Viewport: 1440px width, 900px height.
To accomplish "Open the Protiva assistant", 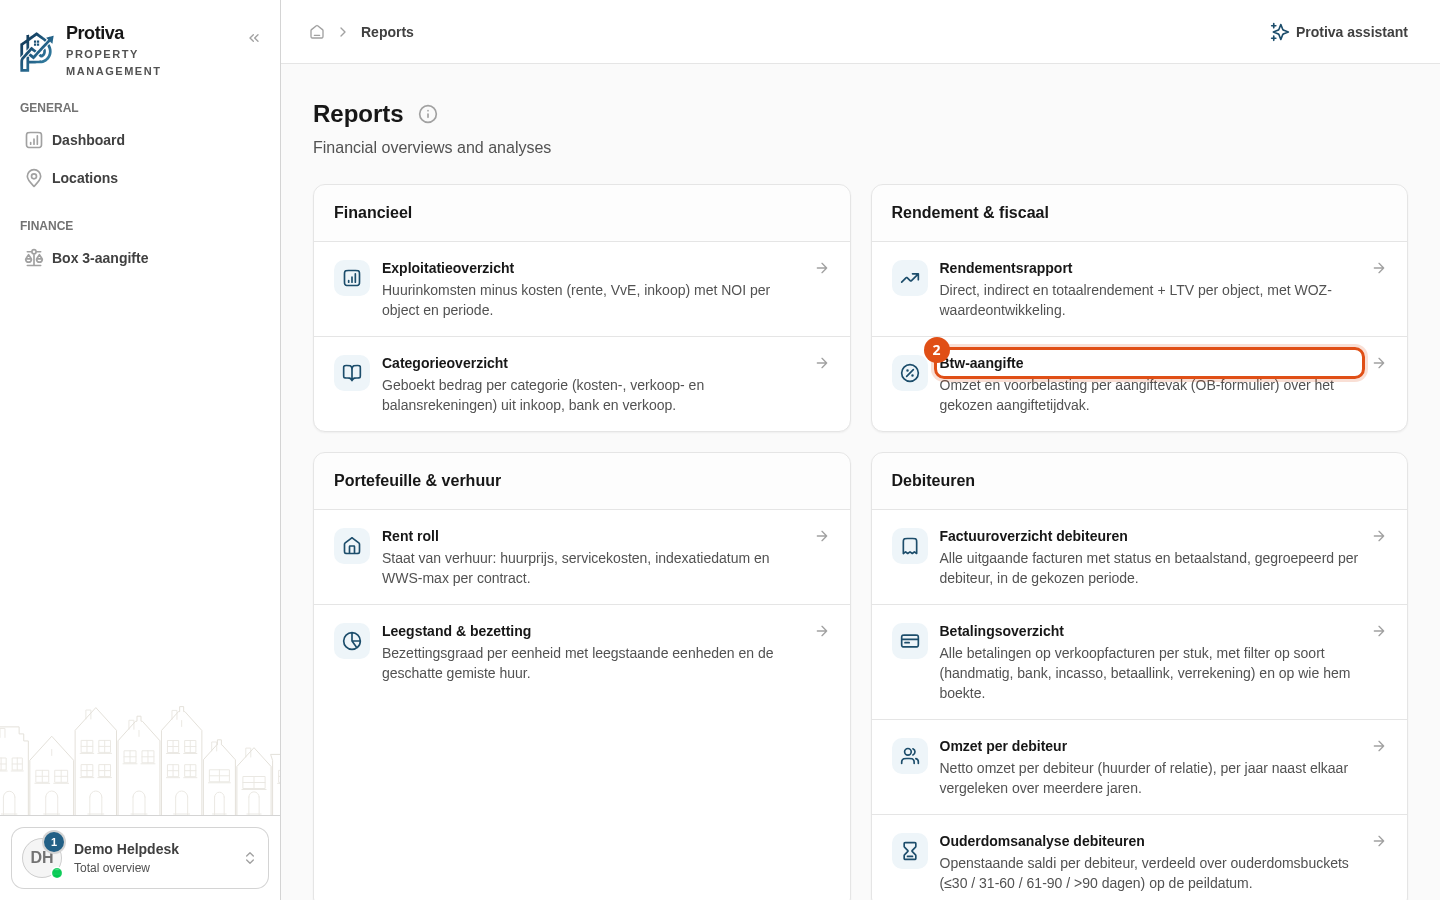I will coord(1339,32).
